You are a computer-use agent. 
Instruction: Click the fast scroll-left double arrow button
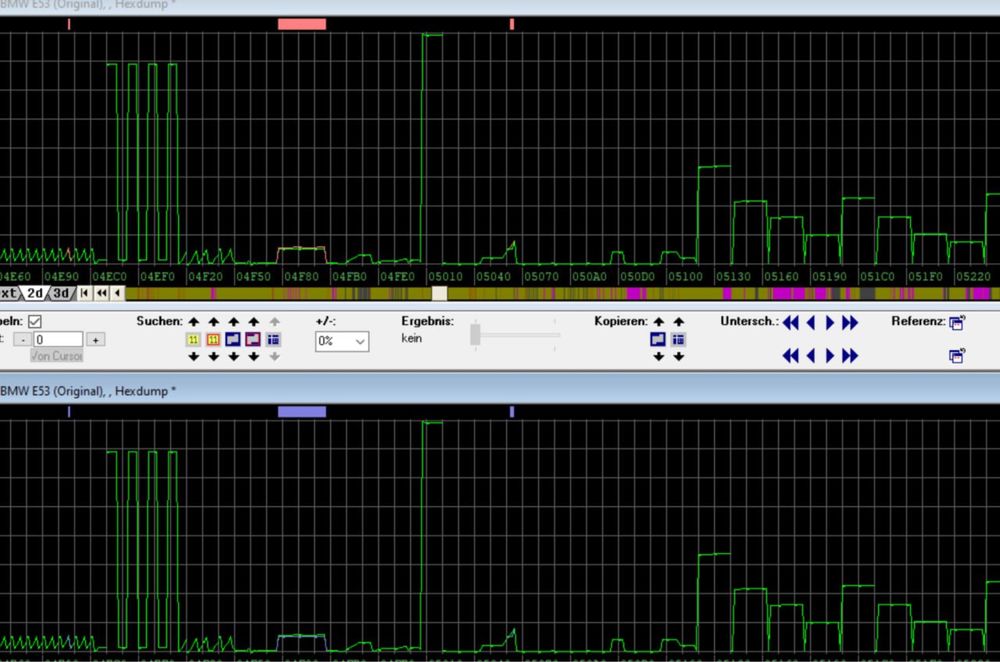click(101, 293)
